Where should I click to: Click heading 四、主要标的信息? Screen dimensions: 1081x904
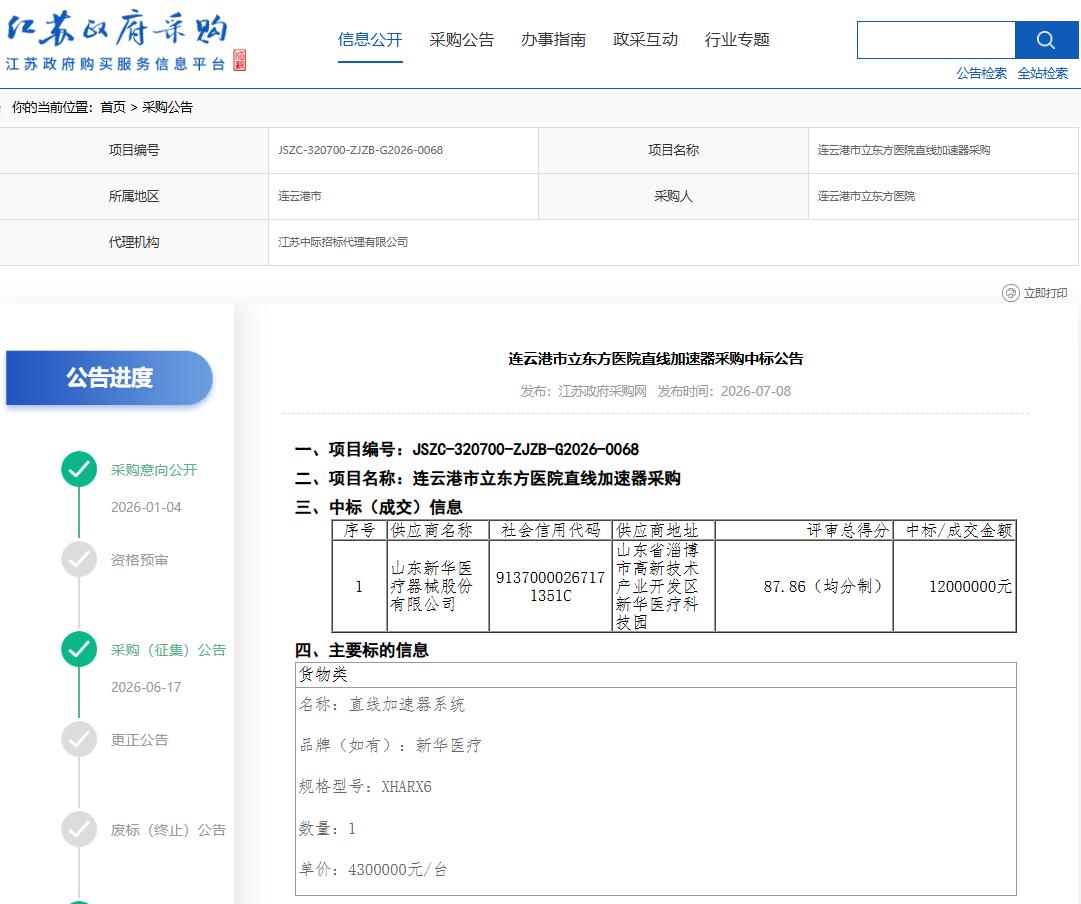coord(361,650)
